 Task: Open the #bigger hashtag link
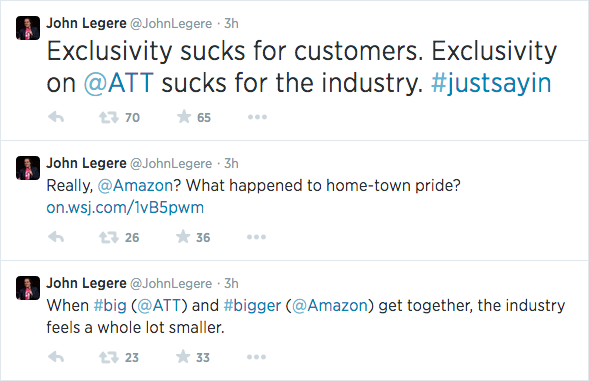click(x=252, y=305)
